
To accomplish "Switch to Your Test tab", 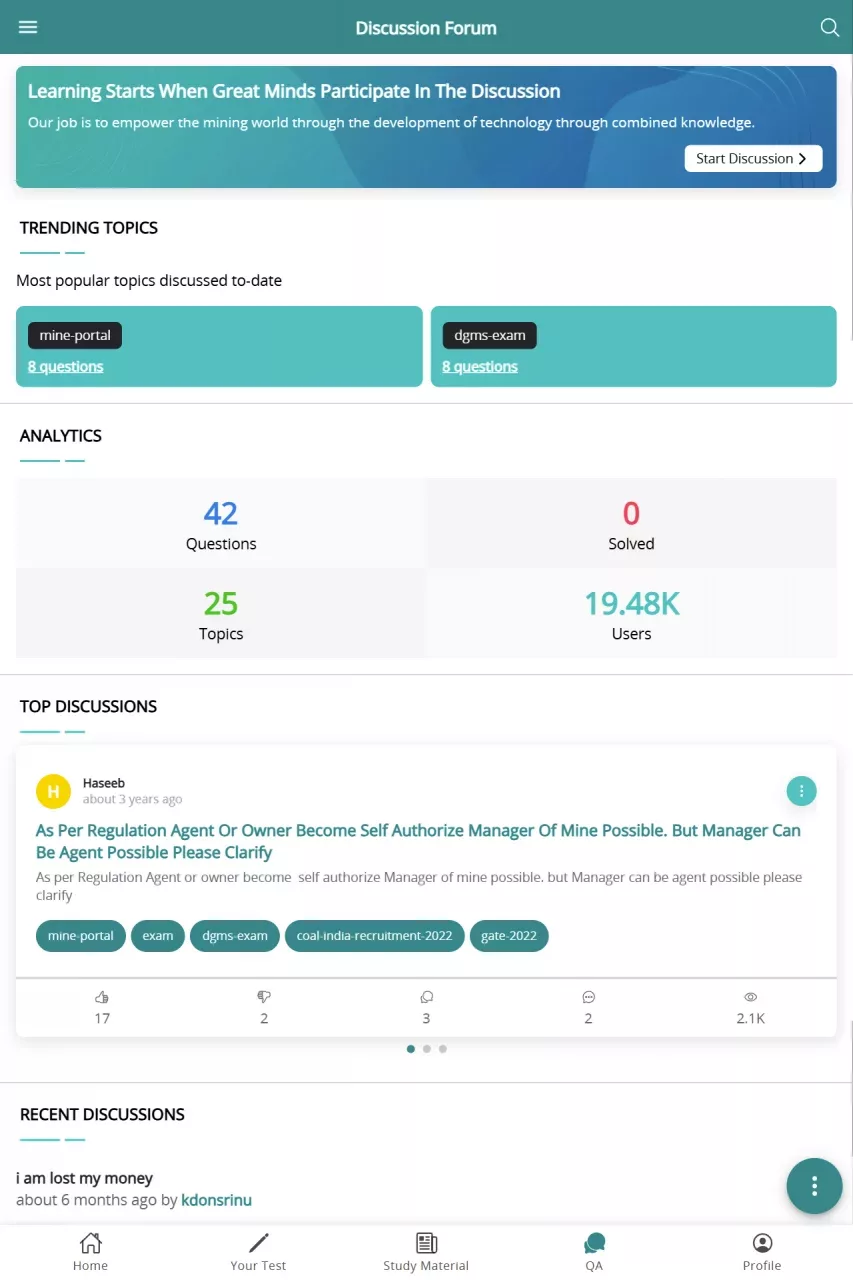I will click(258, 1251).
